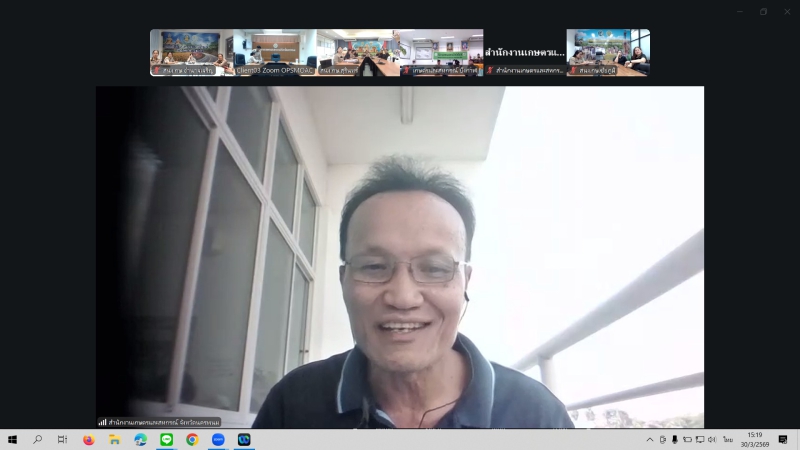This screenshot has height=450, width=800.
Task: Switch the Thai input language indicator
Action: coord(728,439)
